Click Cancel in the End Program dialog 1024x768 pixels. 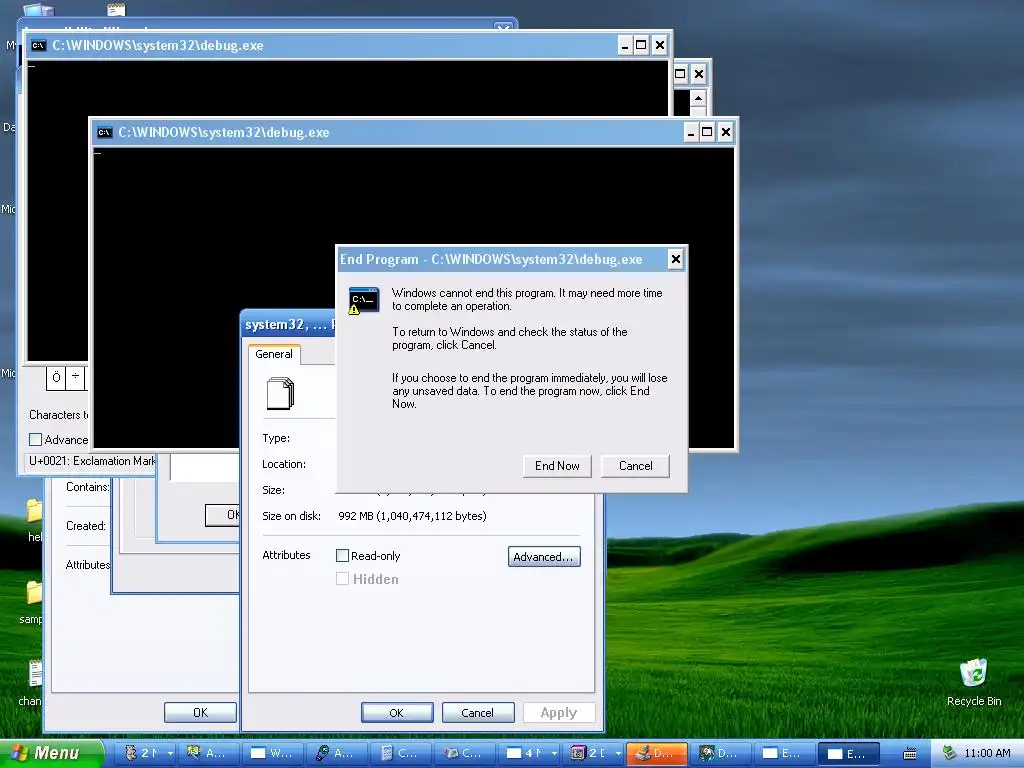point(635,466)
